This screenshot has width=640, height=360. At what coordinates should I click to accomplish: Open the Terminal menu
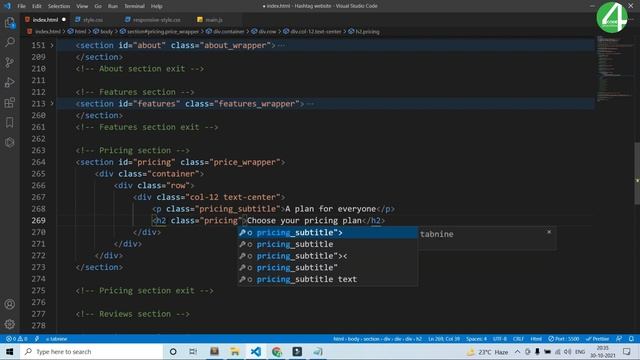(134, 6)
